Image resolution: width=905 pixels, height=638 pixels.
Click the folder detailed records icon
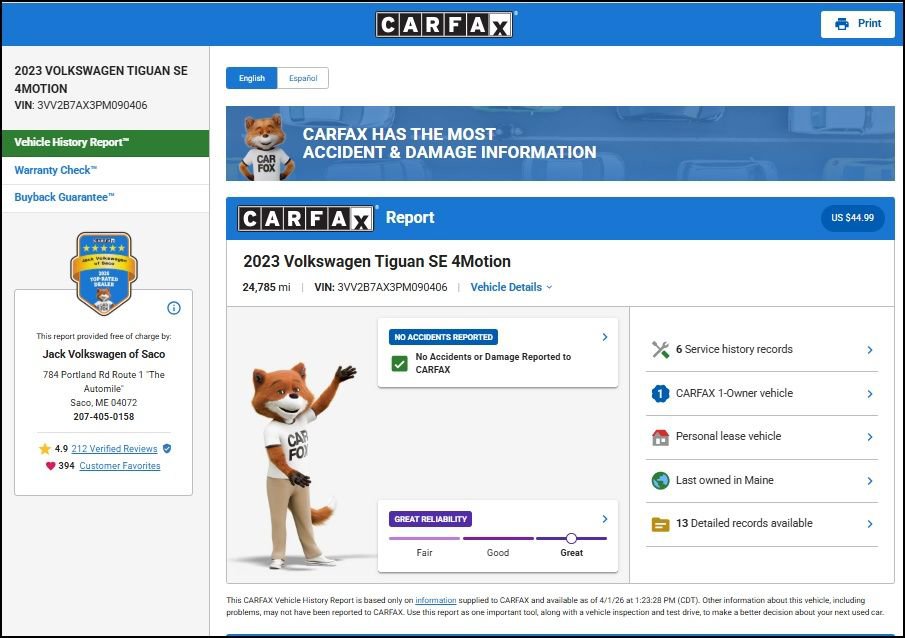point(660,524)
